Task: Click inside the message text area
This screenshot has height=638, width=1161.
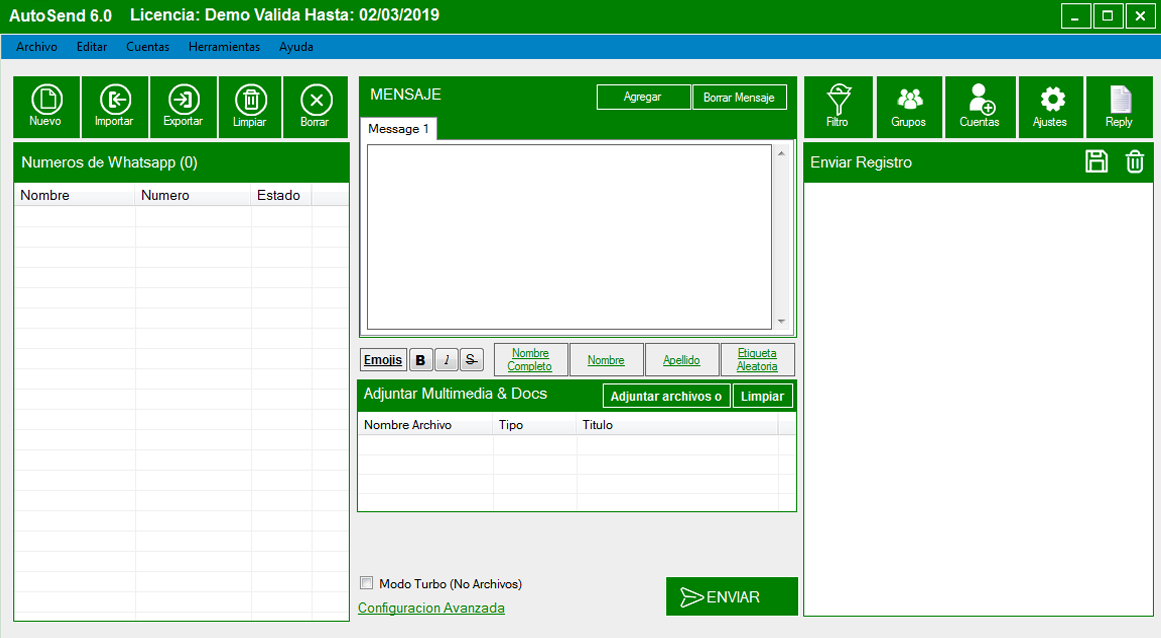Action: [x=569, y=237]
